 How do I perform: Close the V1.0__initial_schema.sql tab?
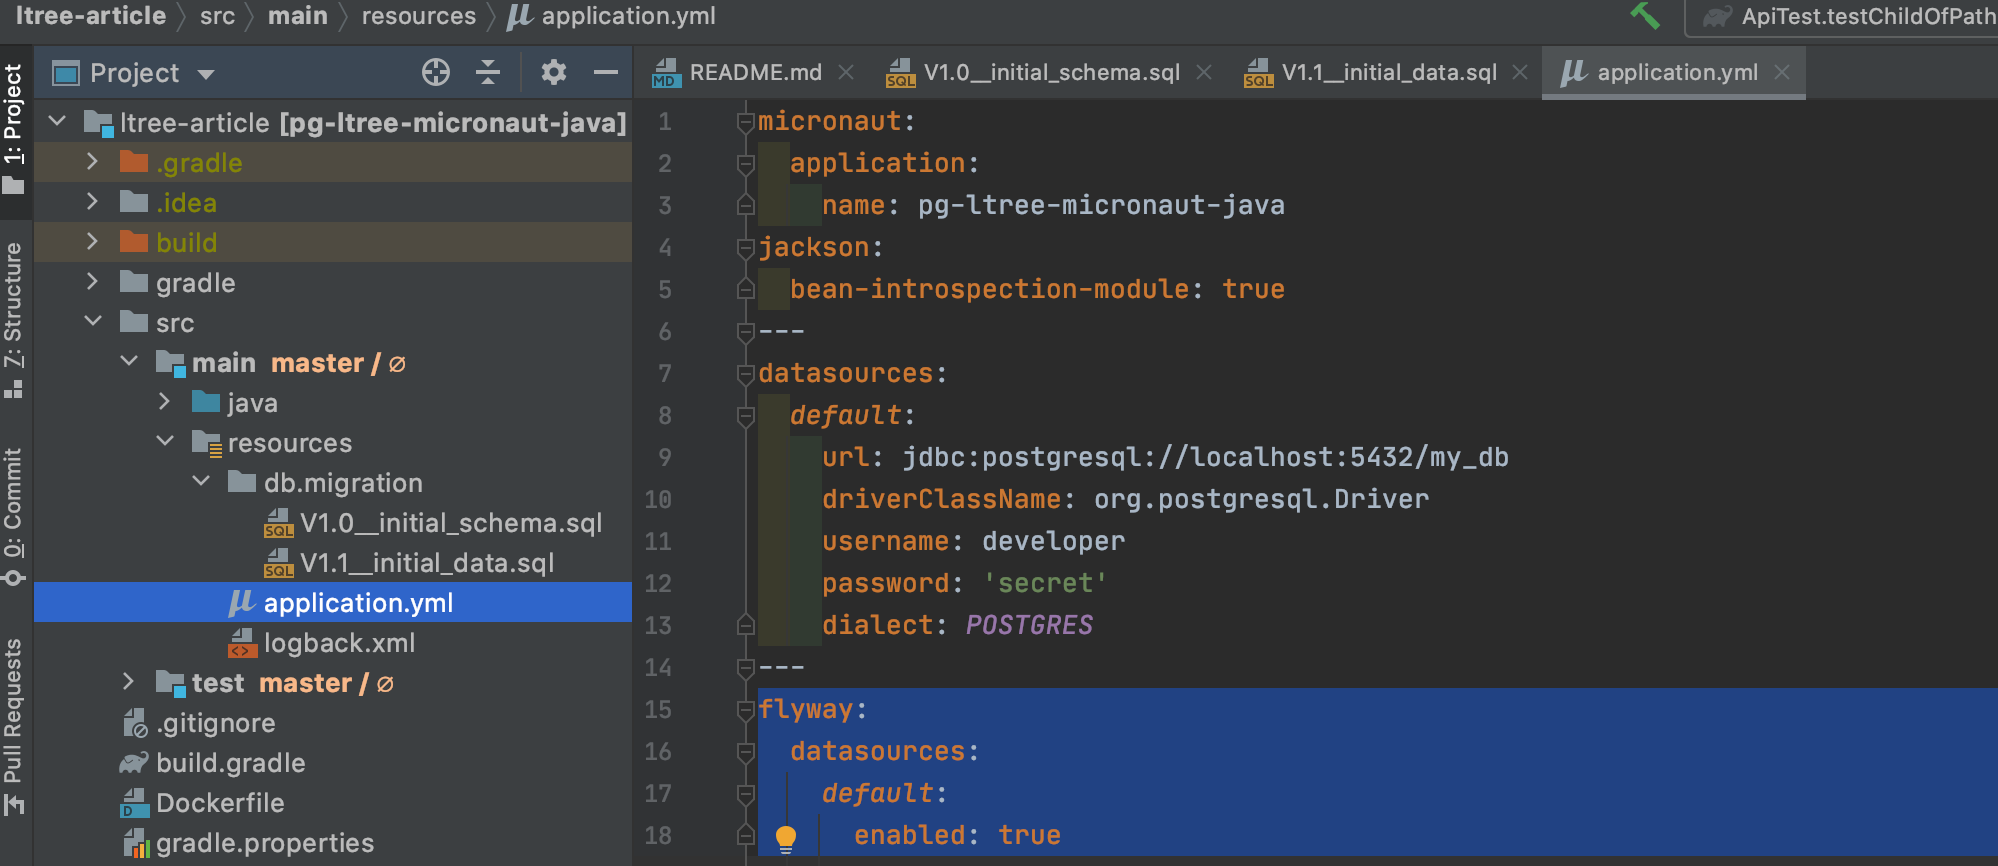pyautogui.click(x=1204, y=72)
